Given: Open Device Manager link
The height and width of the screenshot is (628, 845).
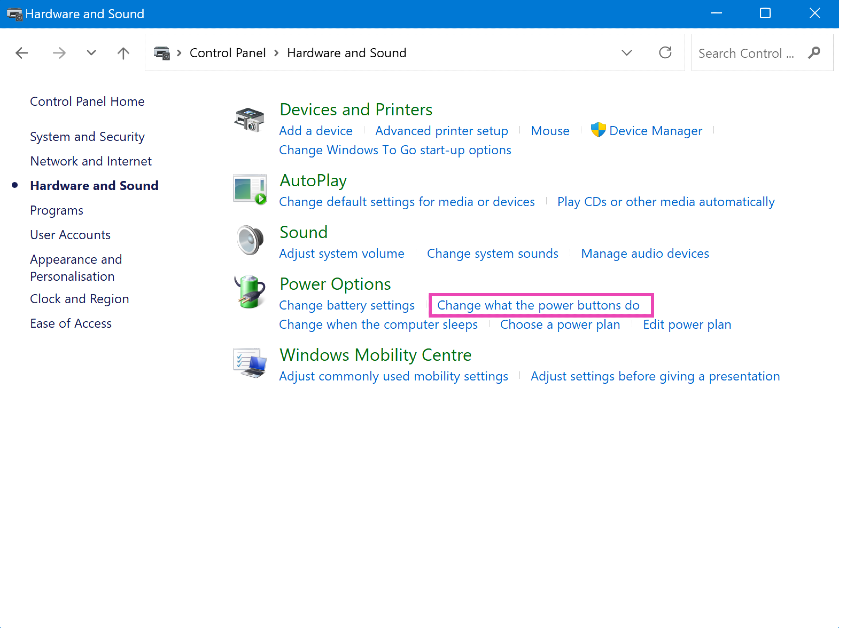Looking at the screenshot, I should click(655, 131).
